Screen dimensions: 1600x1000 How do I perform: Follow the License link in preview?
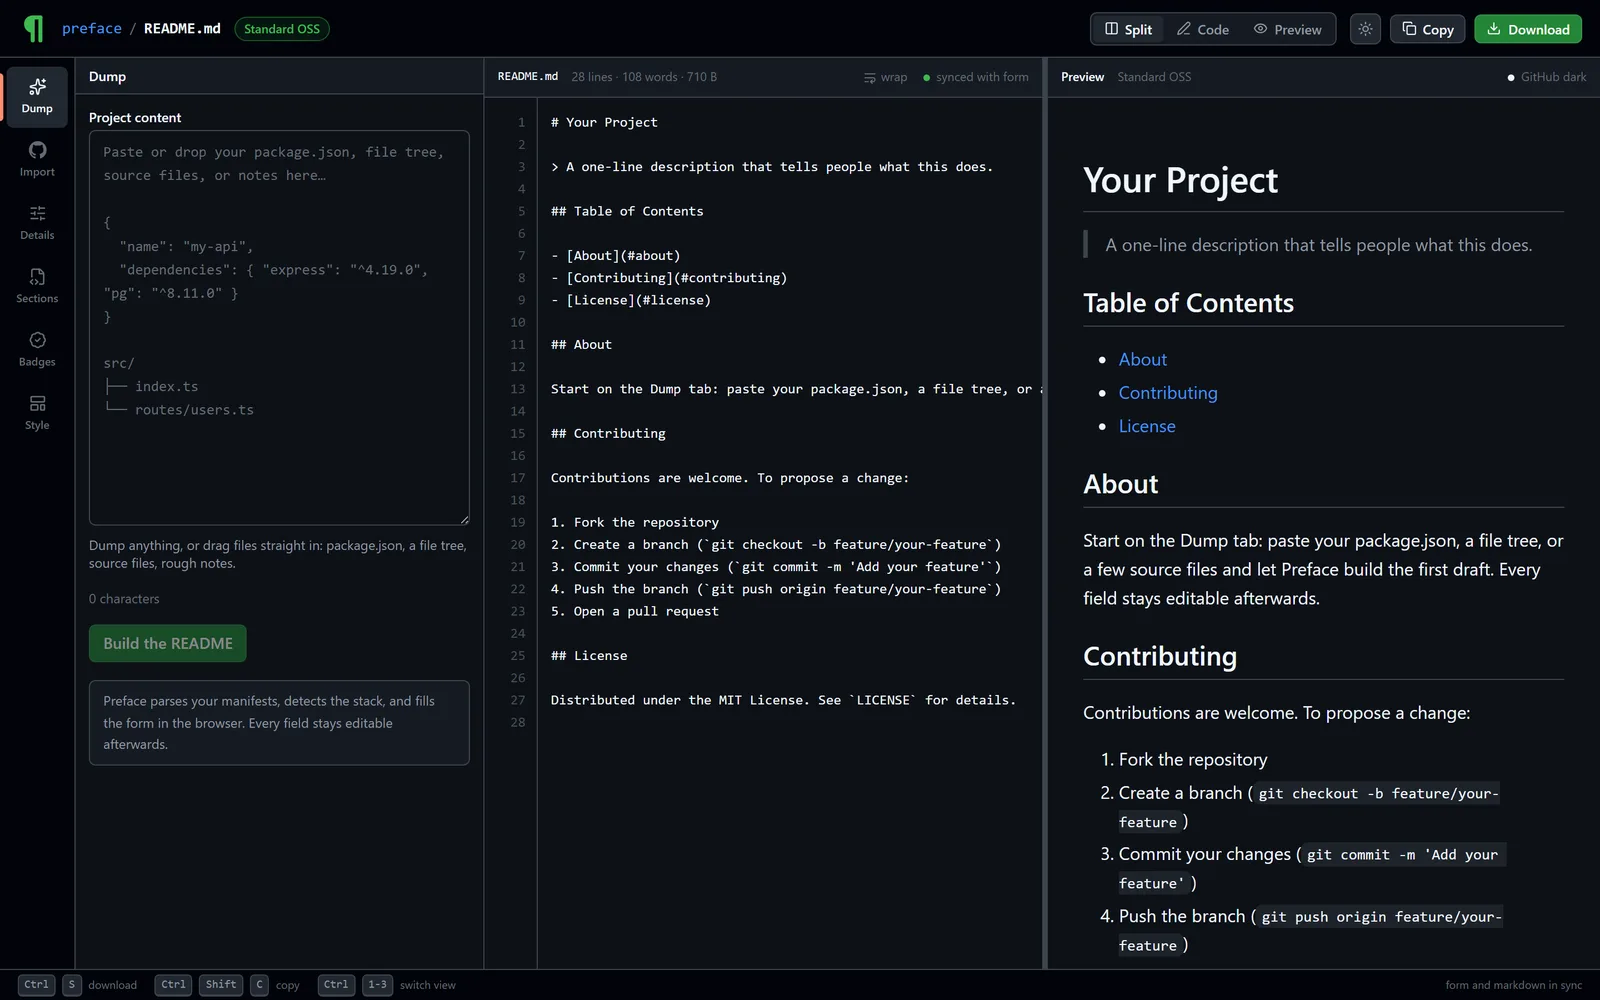(1147, 426)
